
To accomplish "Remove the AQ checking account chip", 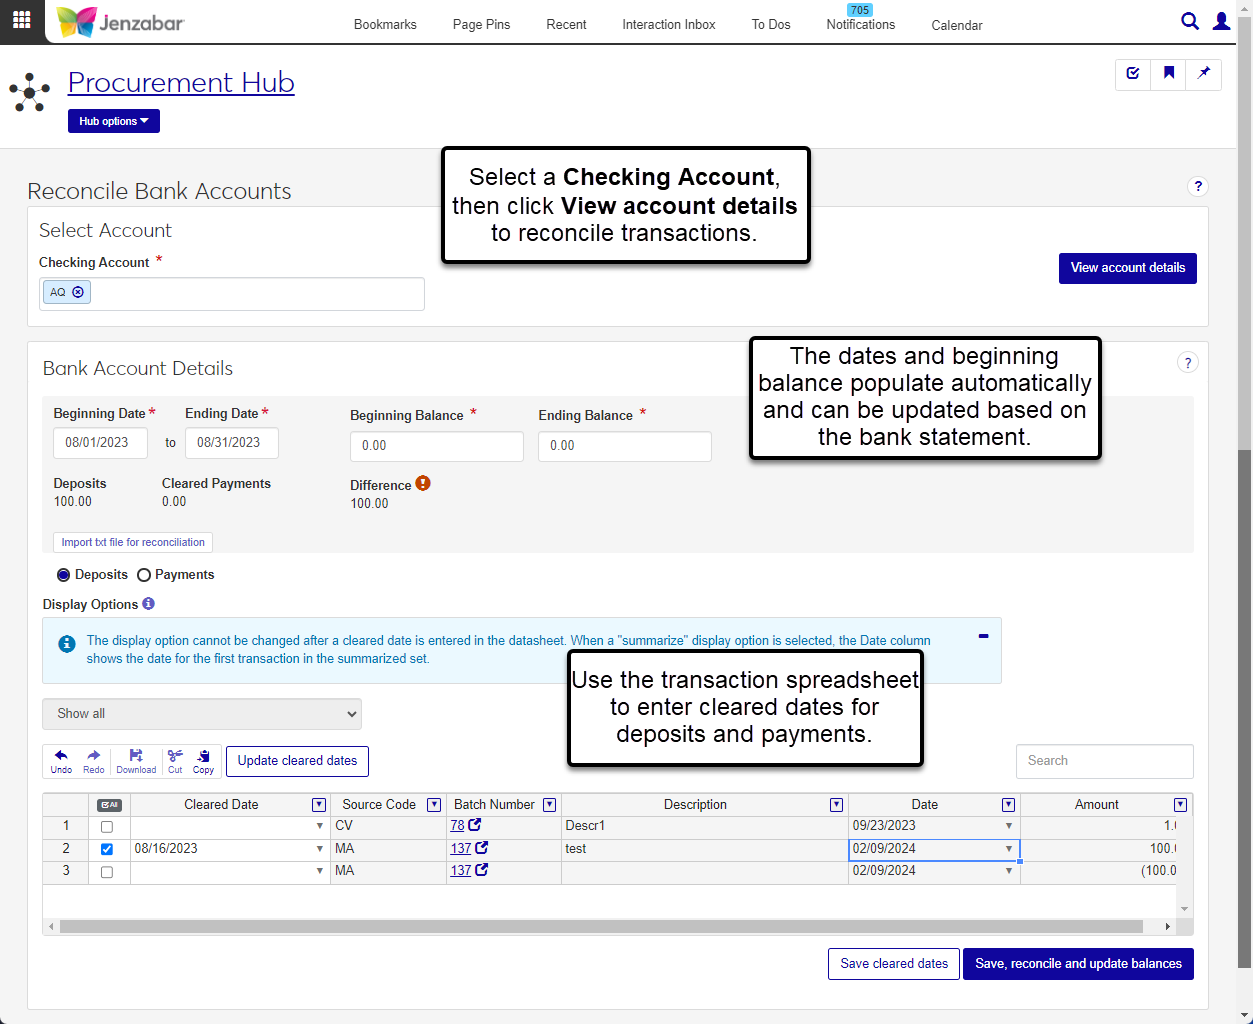I will click(x=78, y=292).
